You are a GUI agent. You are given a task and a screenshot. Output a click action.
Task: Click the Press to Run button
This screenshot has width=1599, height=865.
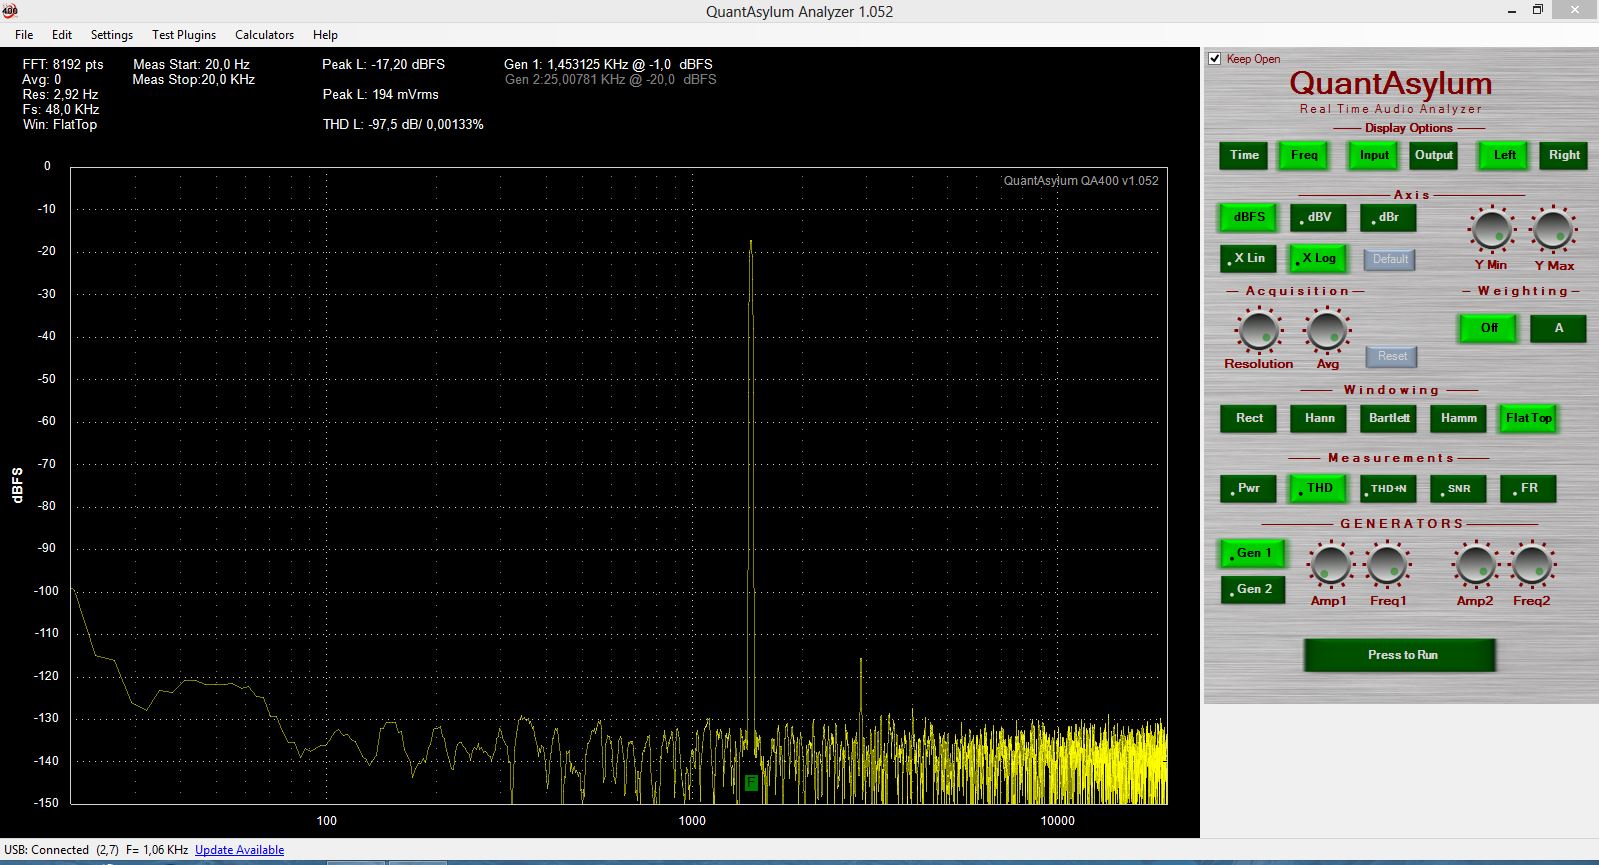1400,655
